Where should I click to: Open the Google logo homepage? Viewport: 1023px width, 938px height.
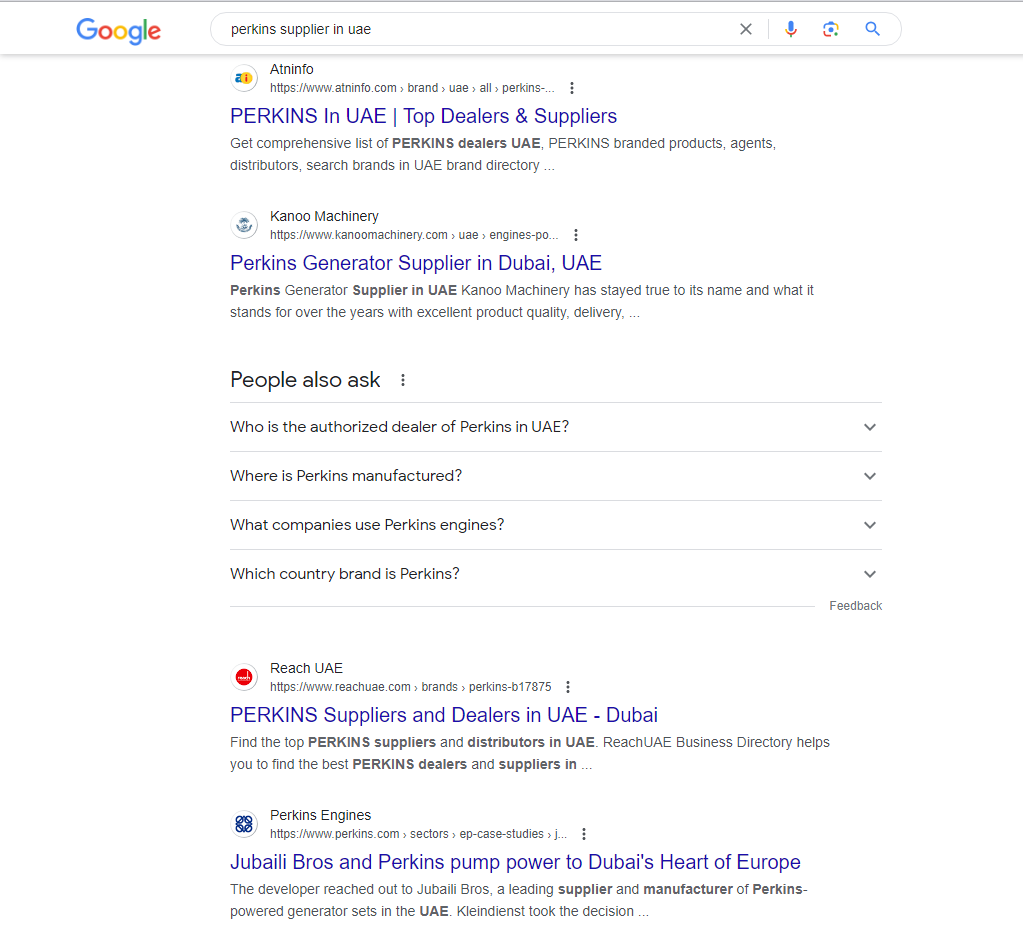click(x=118, y=30)
